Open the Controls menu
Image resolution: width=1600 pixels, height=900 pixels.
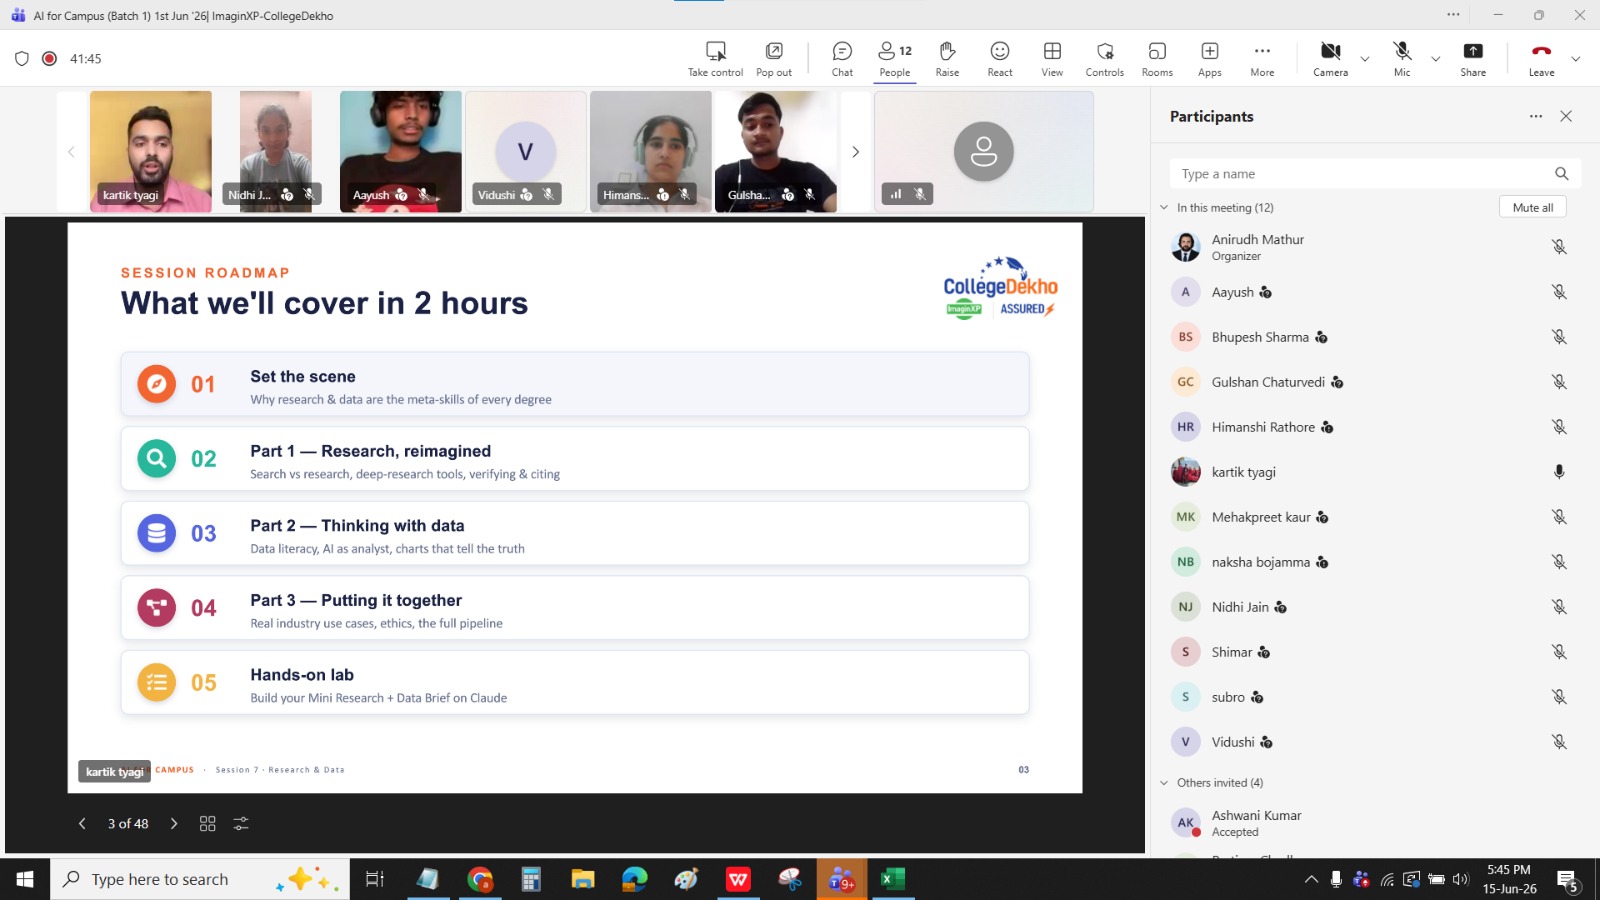pos(1105,59)
